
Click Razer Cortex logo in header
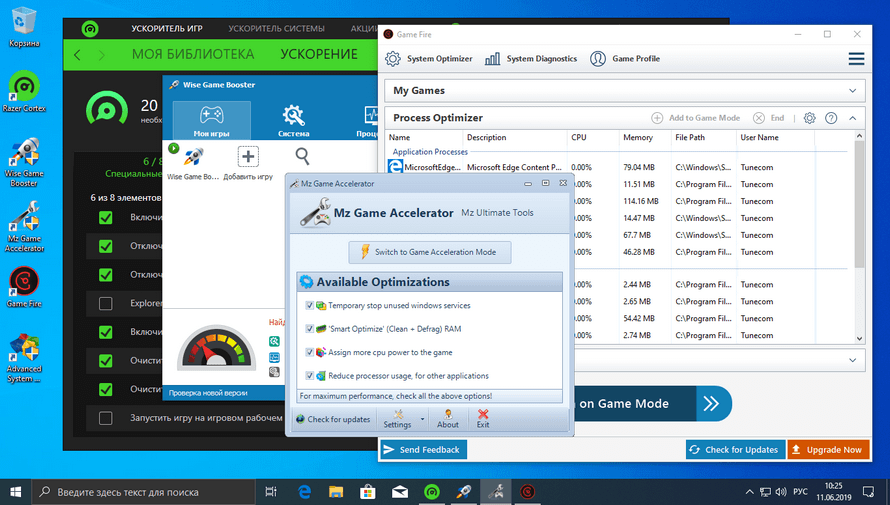[x=90, y=28]
